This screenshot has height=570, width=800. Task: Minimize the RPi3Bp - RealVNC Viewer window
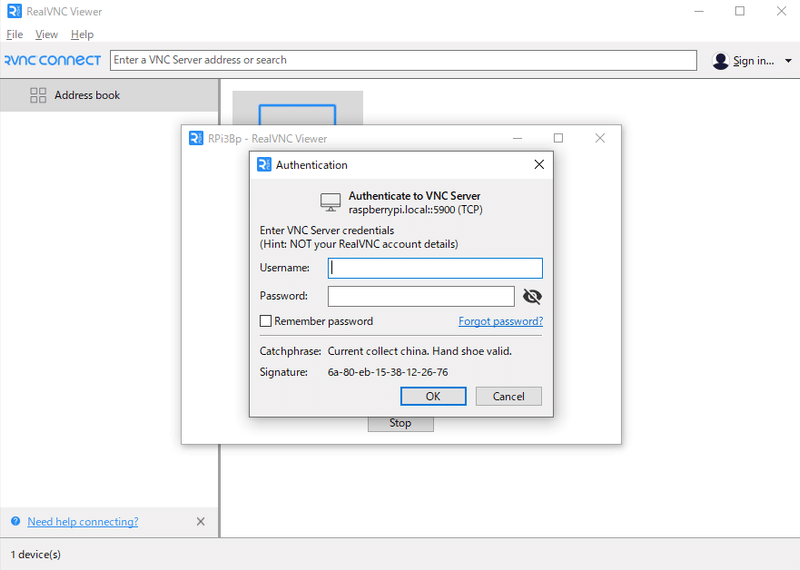(x=517, y=138)
